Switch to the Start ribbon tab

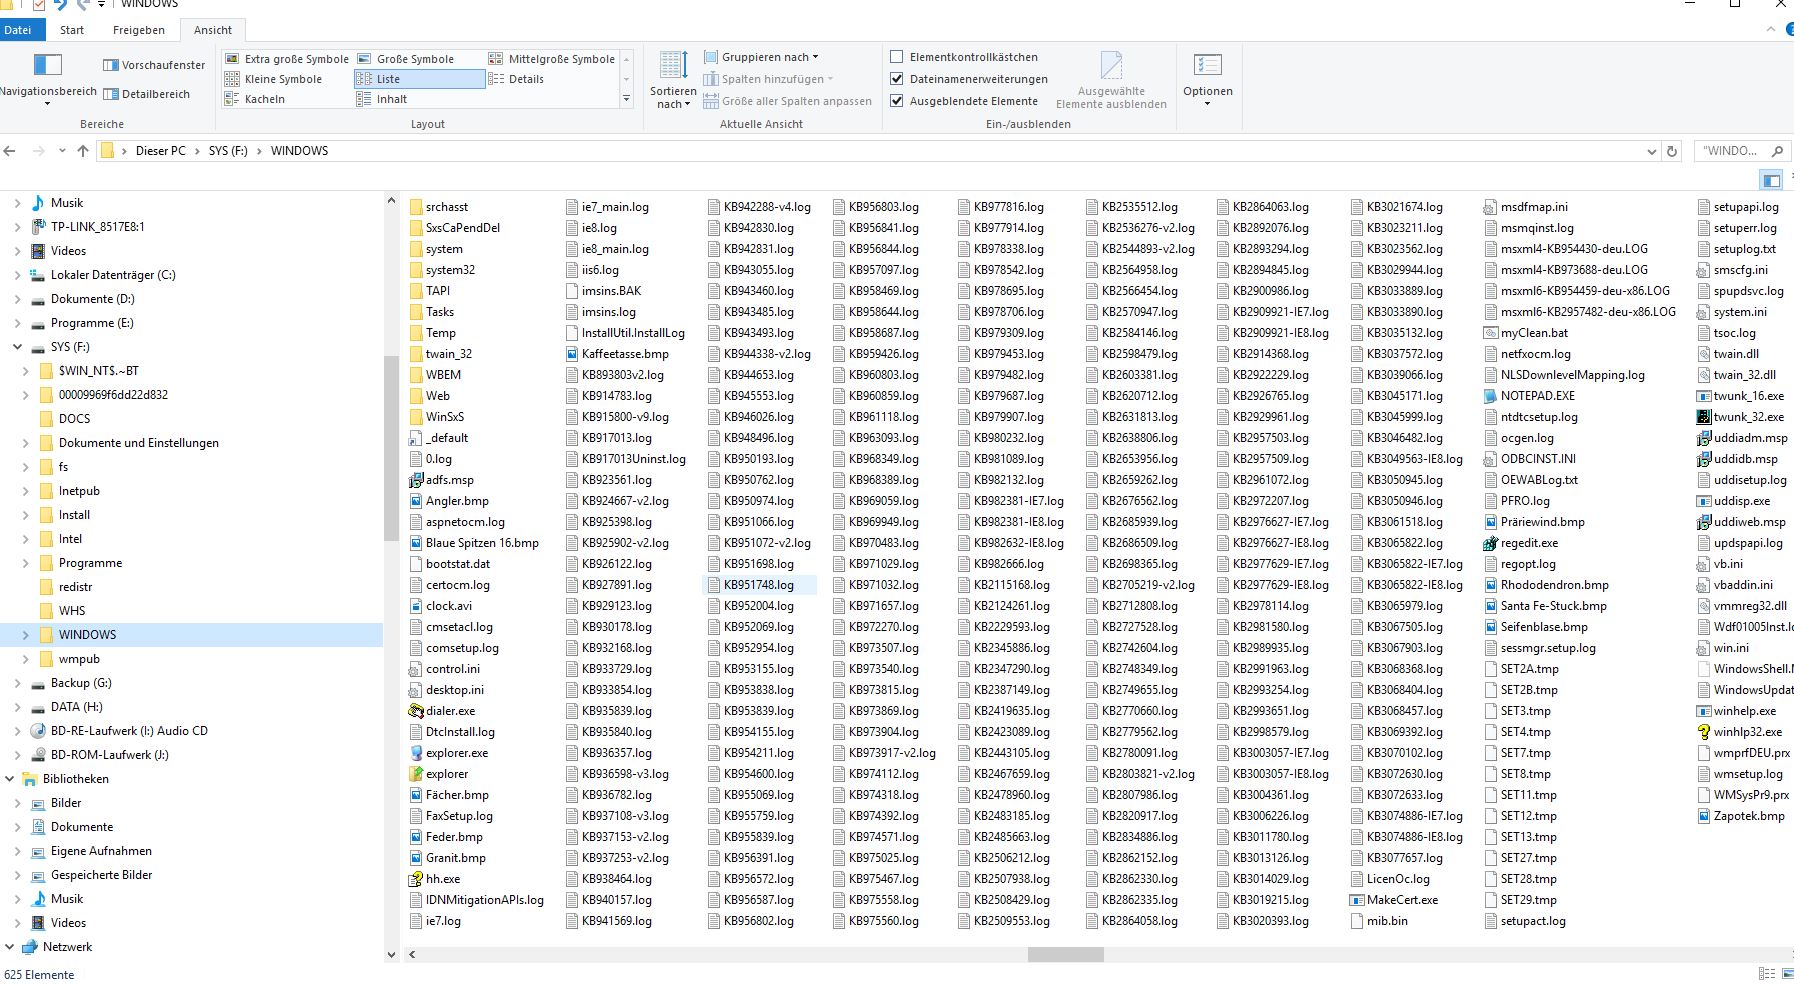[x=71, y=29]
